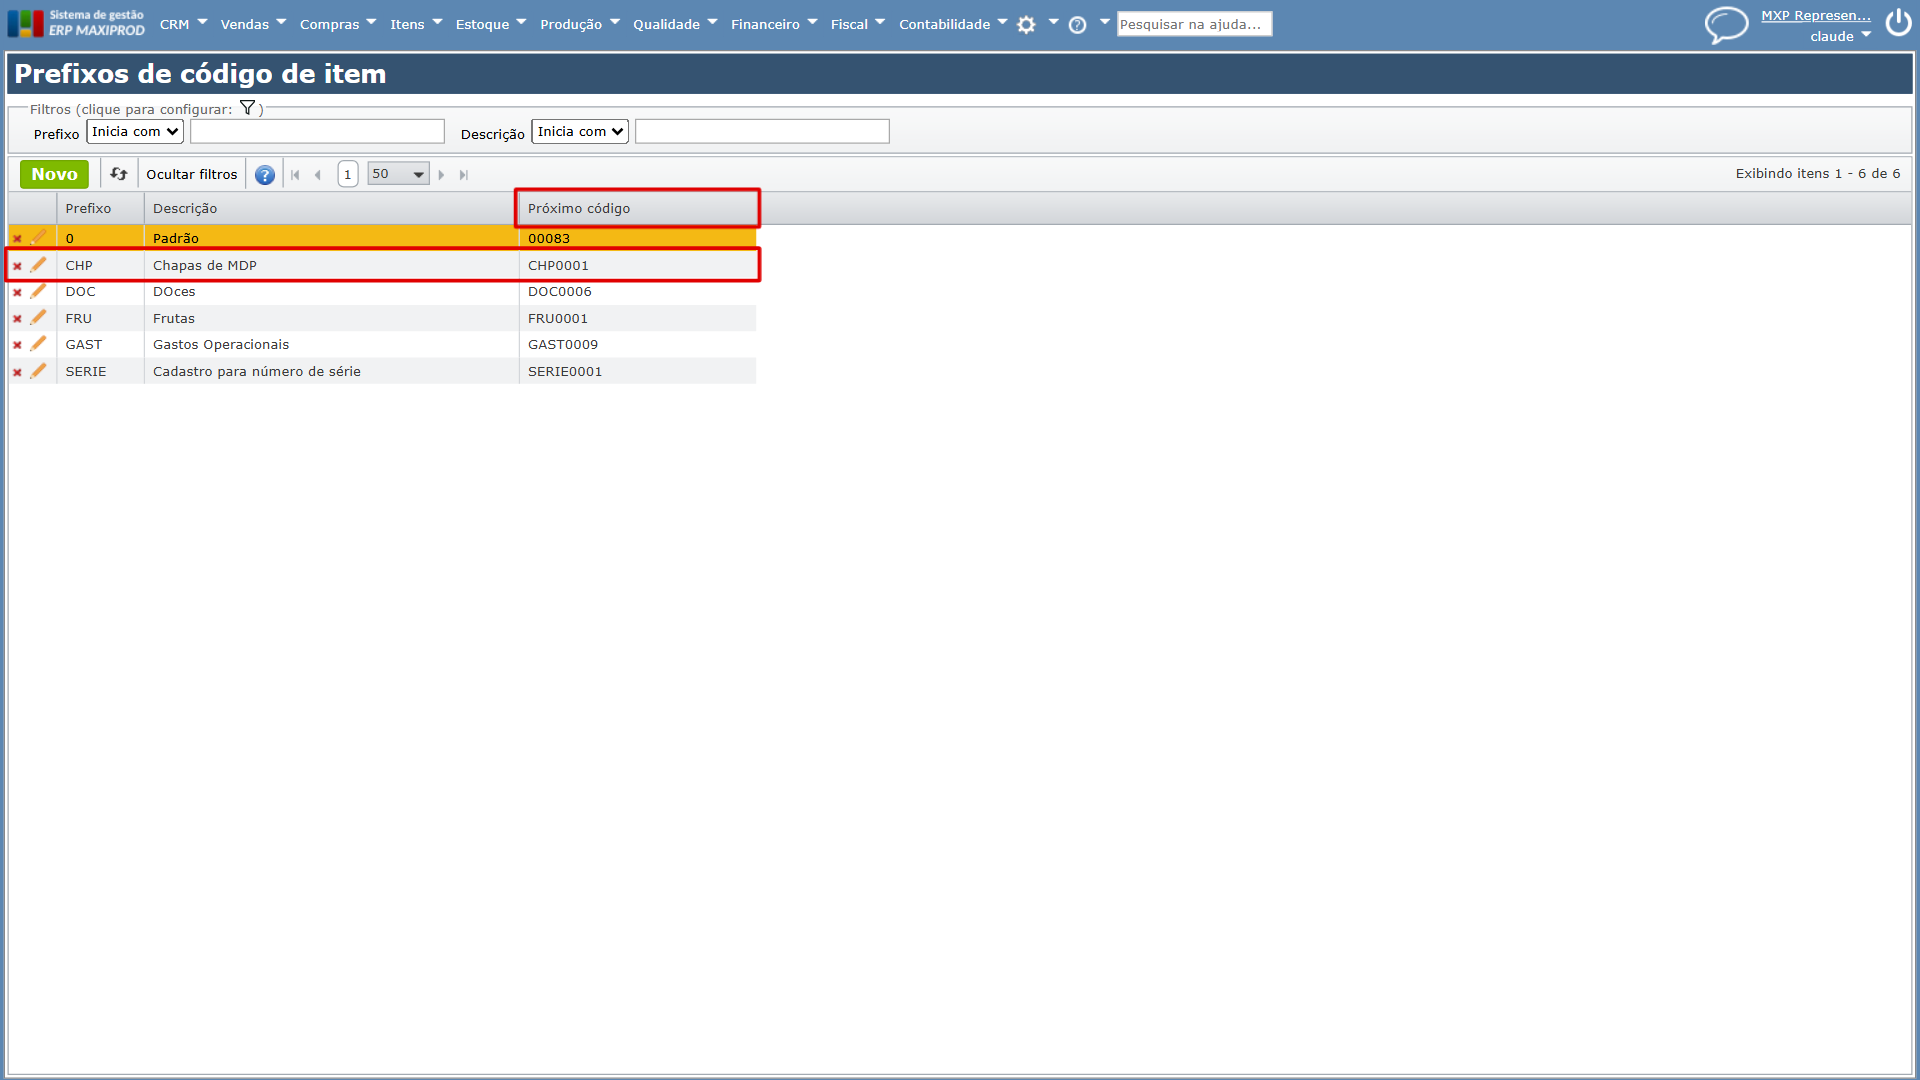This screenshot has width=1920, height=1080.
Task: Click the power logout icon
Action: (1898, 23)
